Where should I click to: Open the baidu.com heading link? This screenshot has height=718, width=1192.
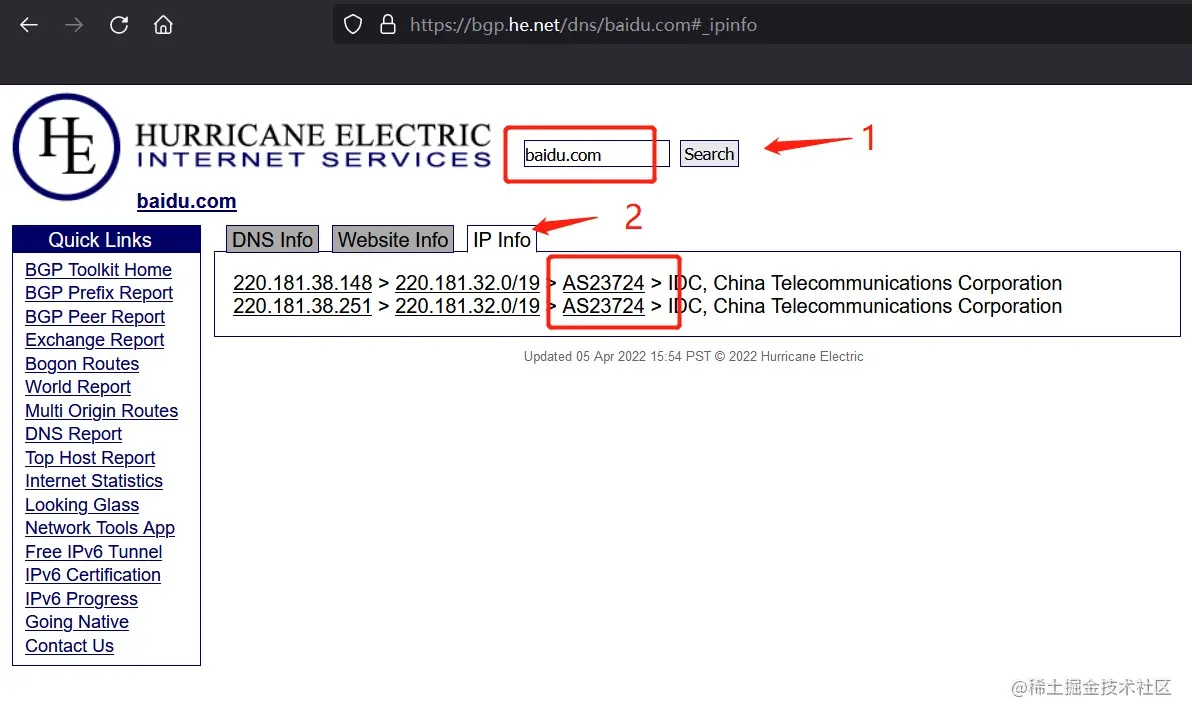(x=186, y=202)
